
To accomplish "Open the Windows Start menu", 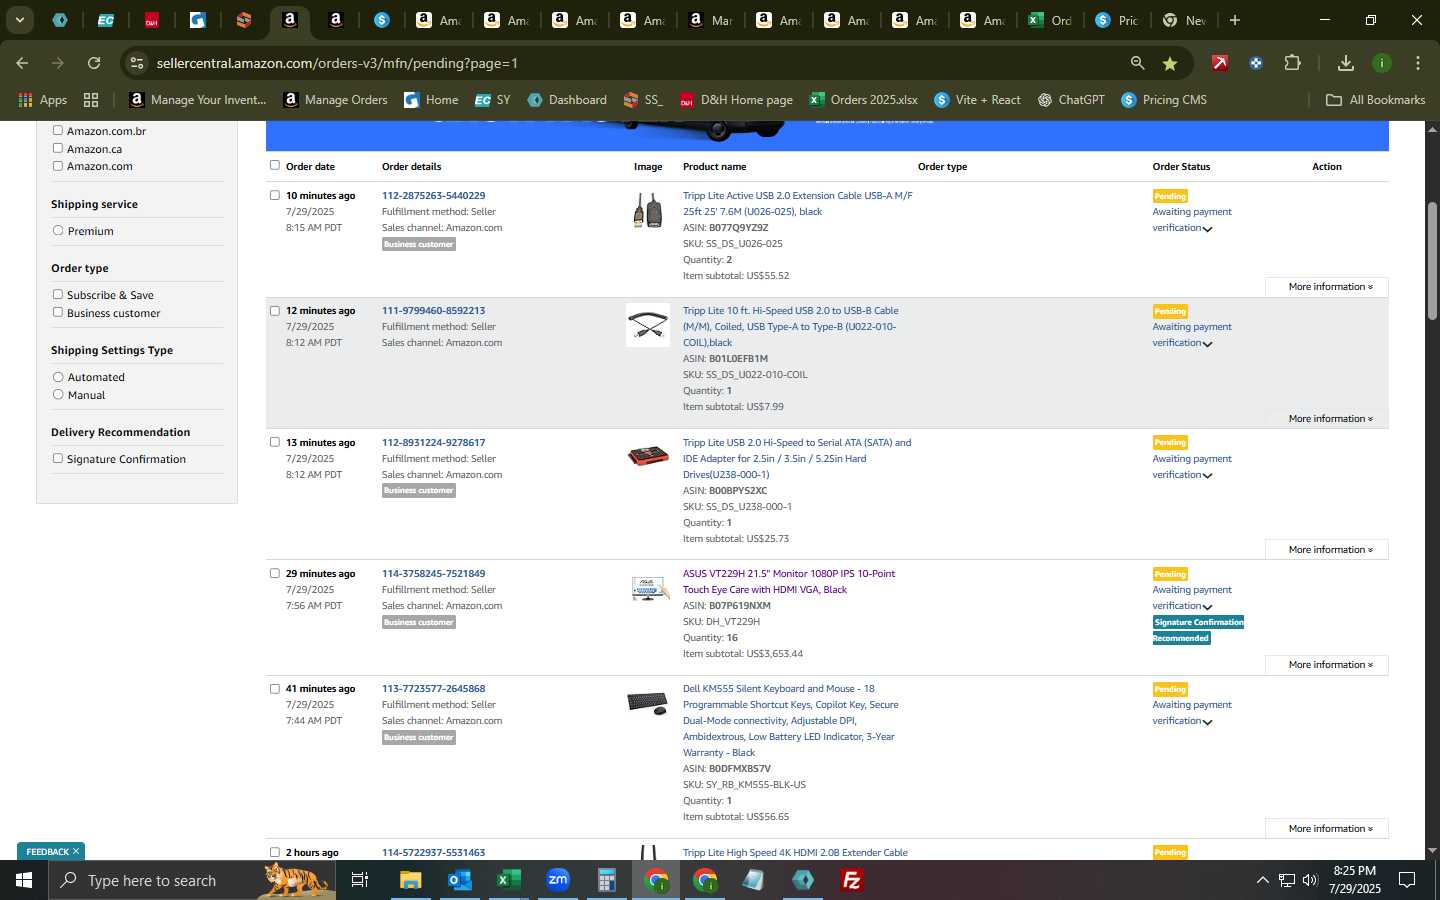I will pyautogui.click(x=24, y=880).
